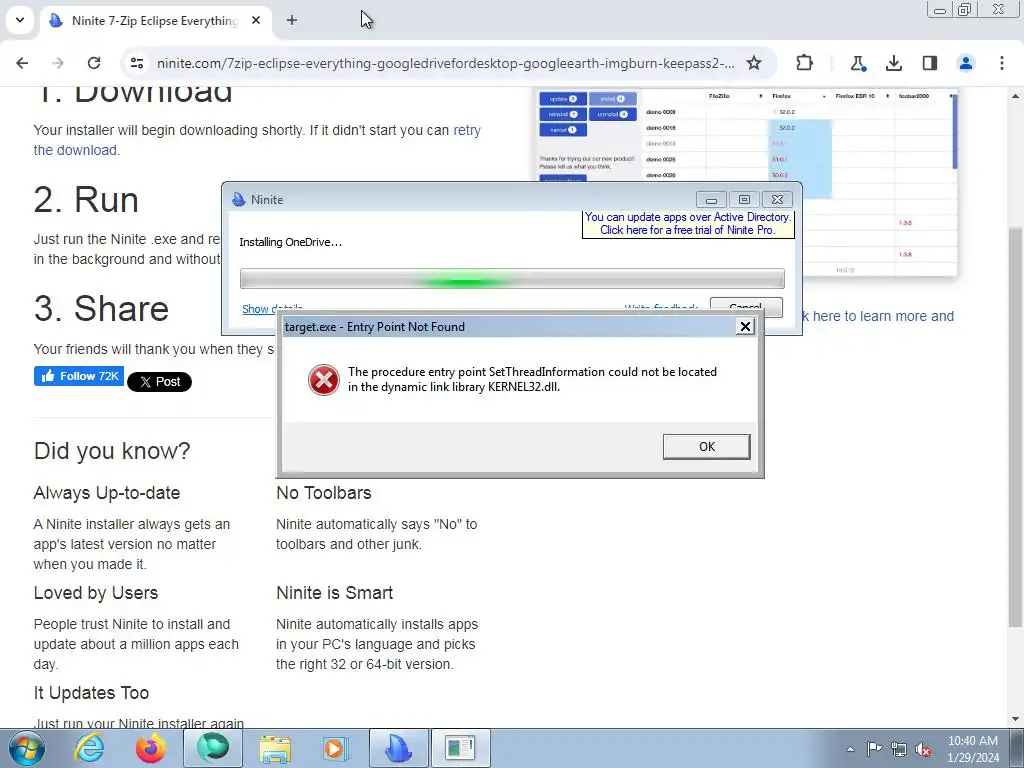1024x768 pixels.
Task: View site information icon in the address bar
Action: [136, 63]
